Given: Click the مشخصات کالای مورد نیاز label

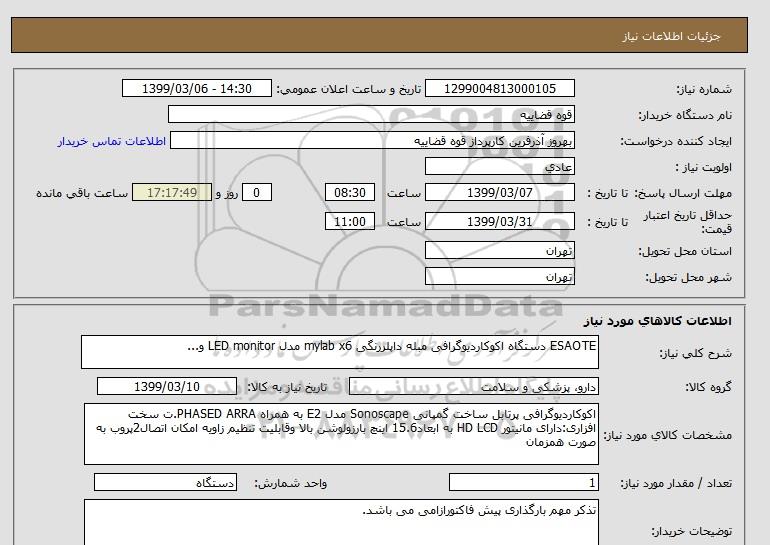Looking at the screenshot, I should 667,435.
